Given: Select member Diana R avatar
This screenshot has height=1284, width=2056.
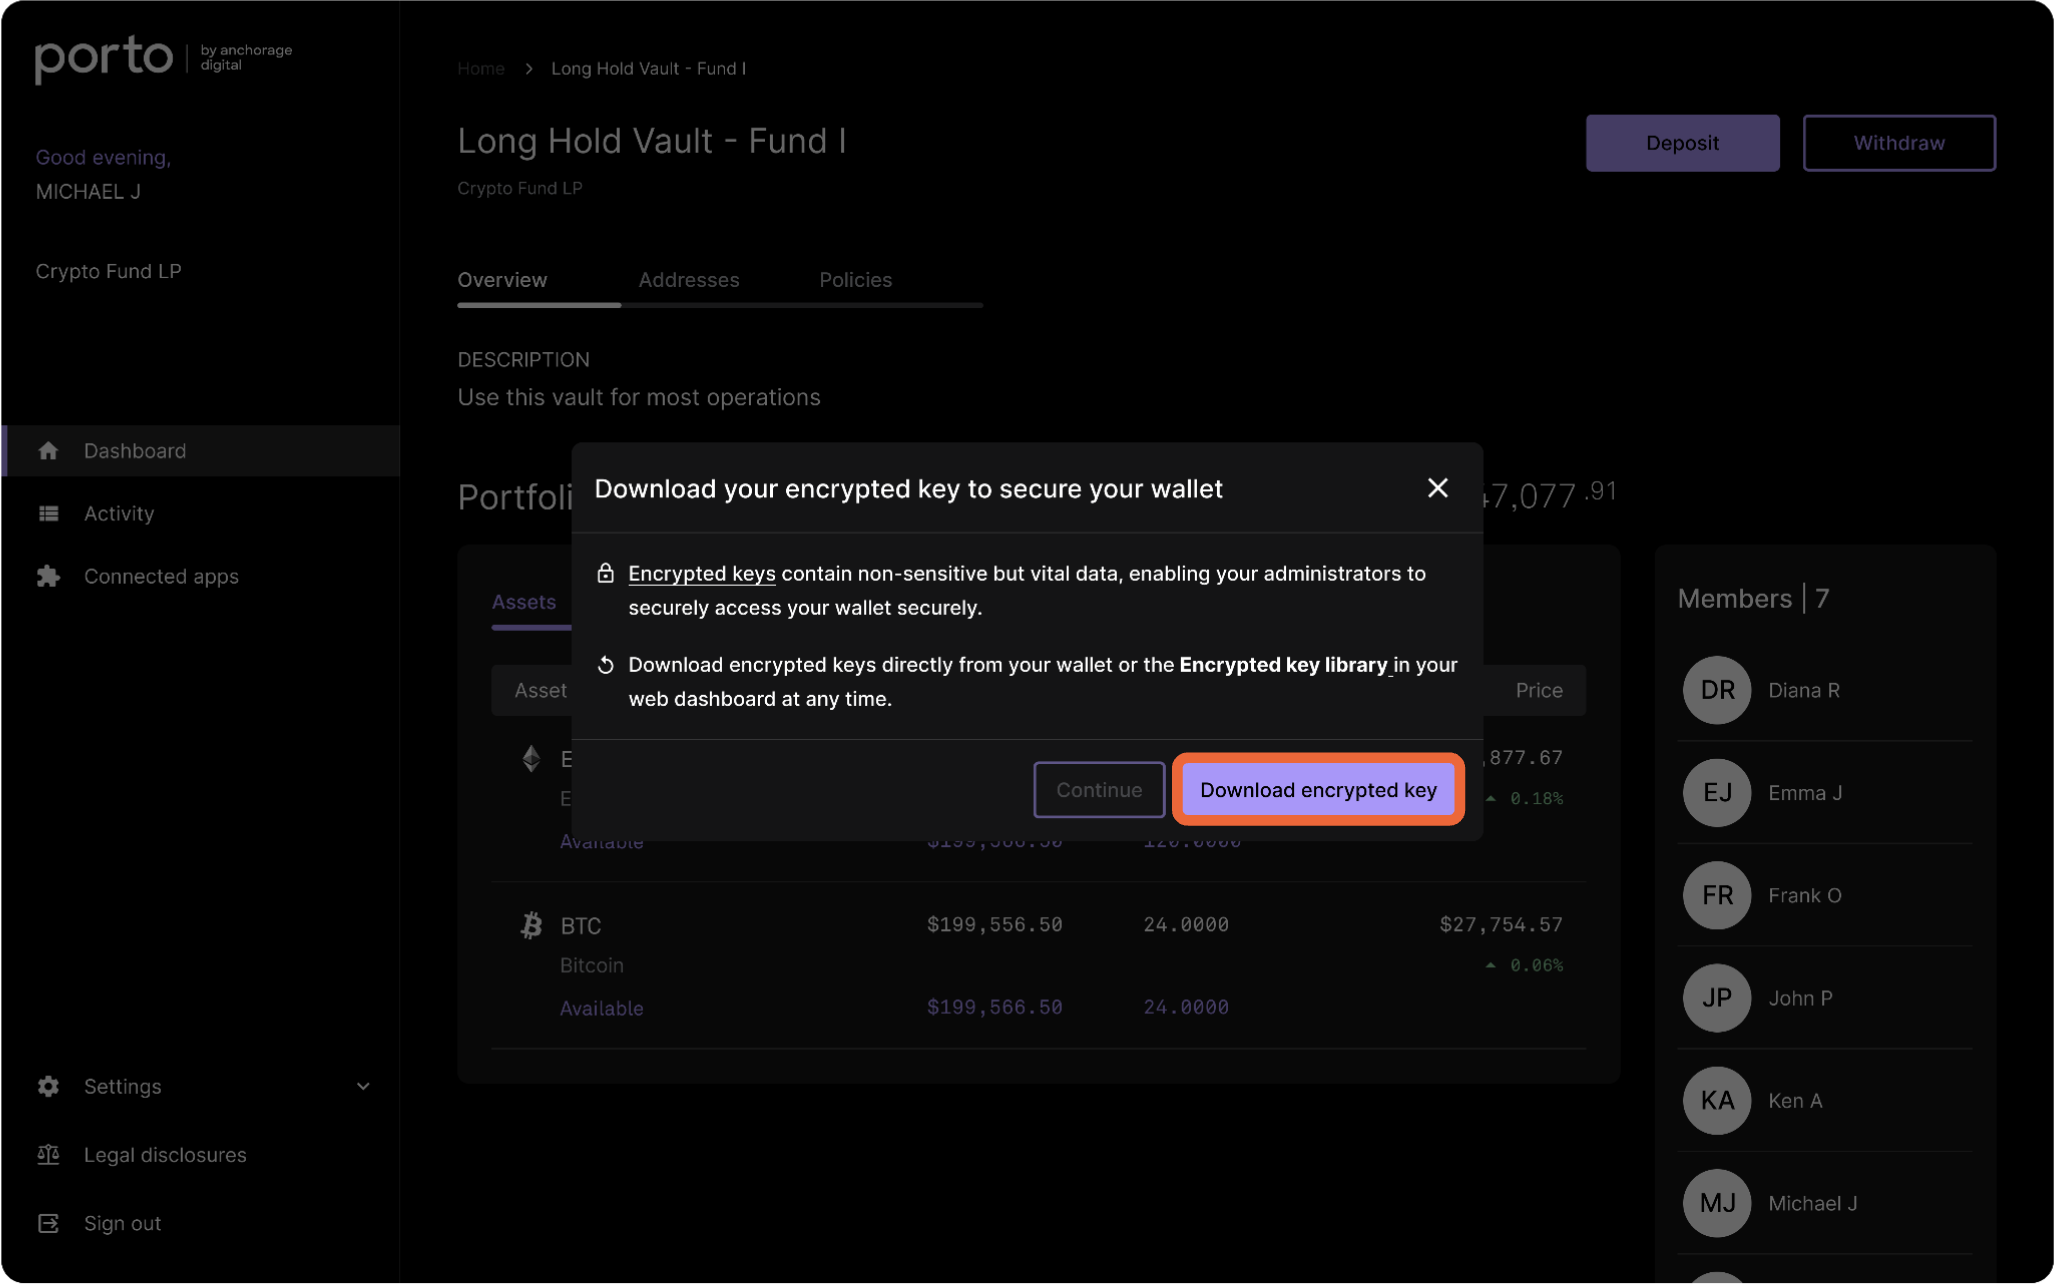Looking at the screenshot, I should pos(1717,690).
